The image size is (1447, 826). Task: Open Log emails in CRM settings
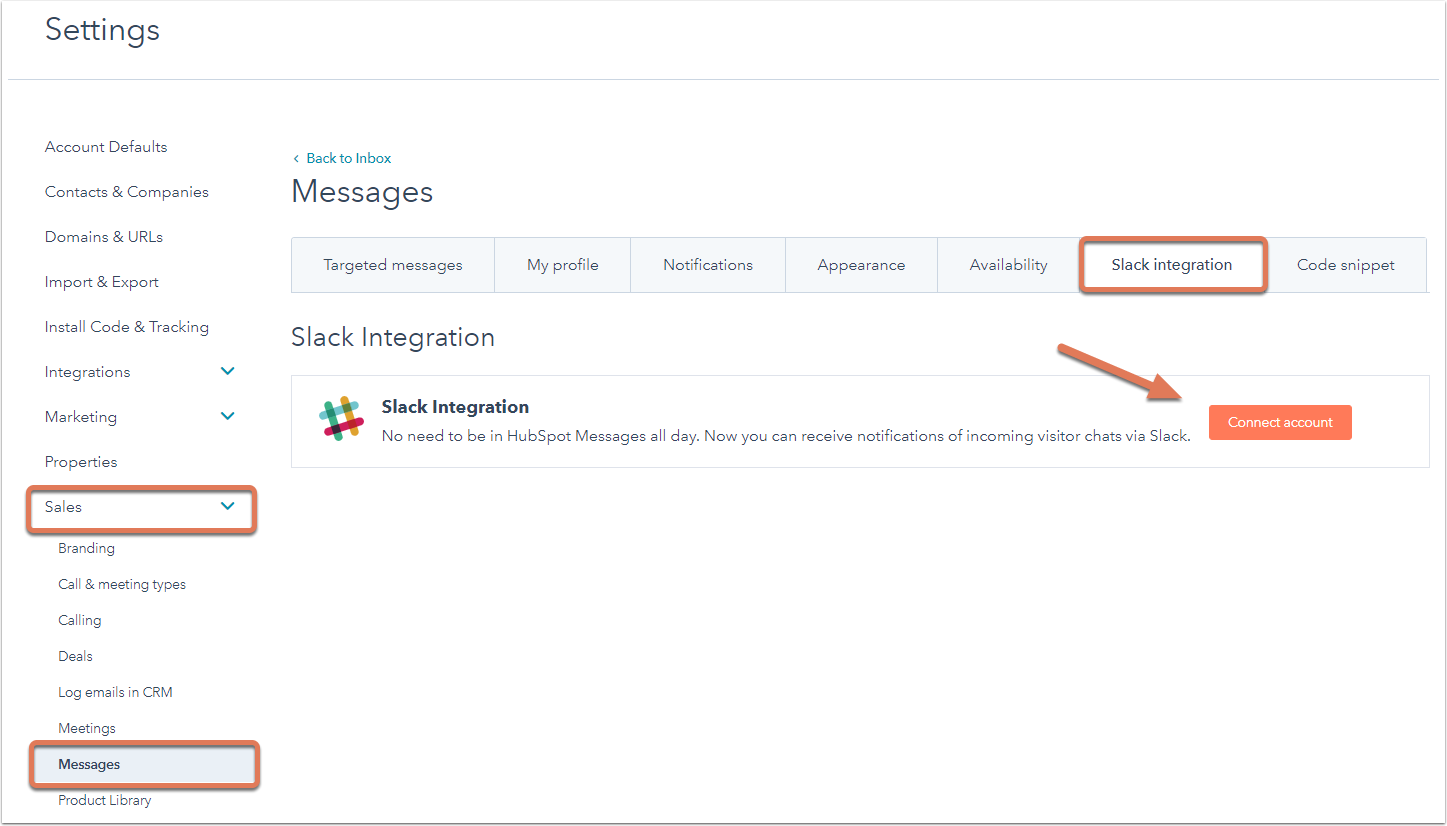click(x=115, y=692)
